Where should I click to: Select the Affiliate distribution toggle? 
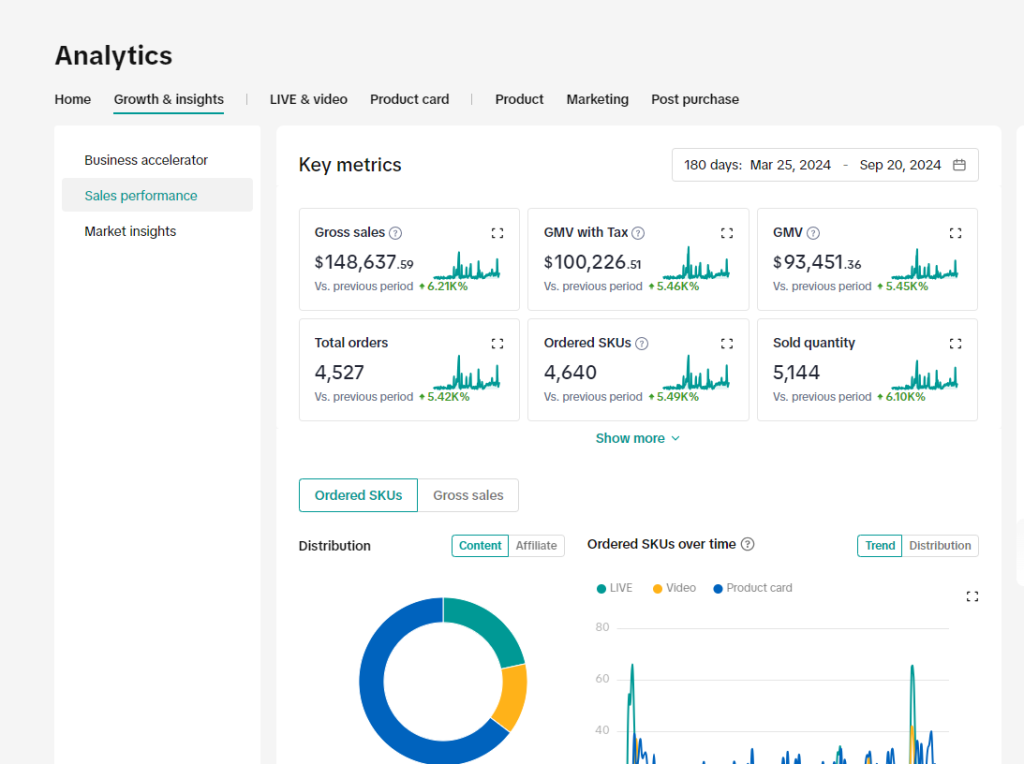click(x=536, y=546)
